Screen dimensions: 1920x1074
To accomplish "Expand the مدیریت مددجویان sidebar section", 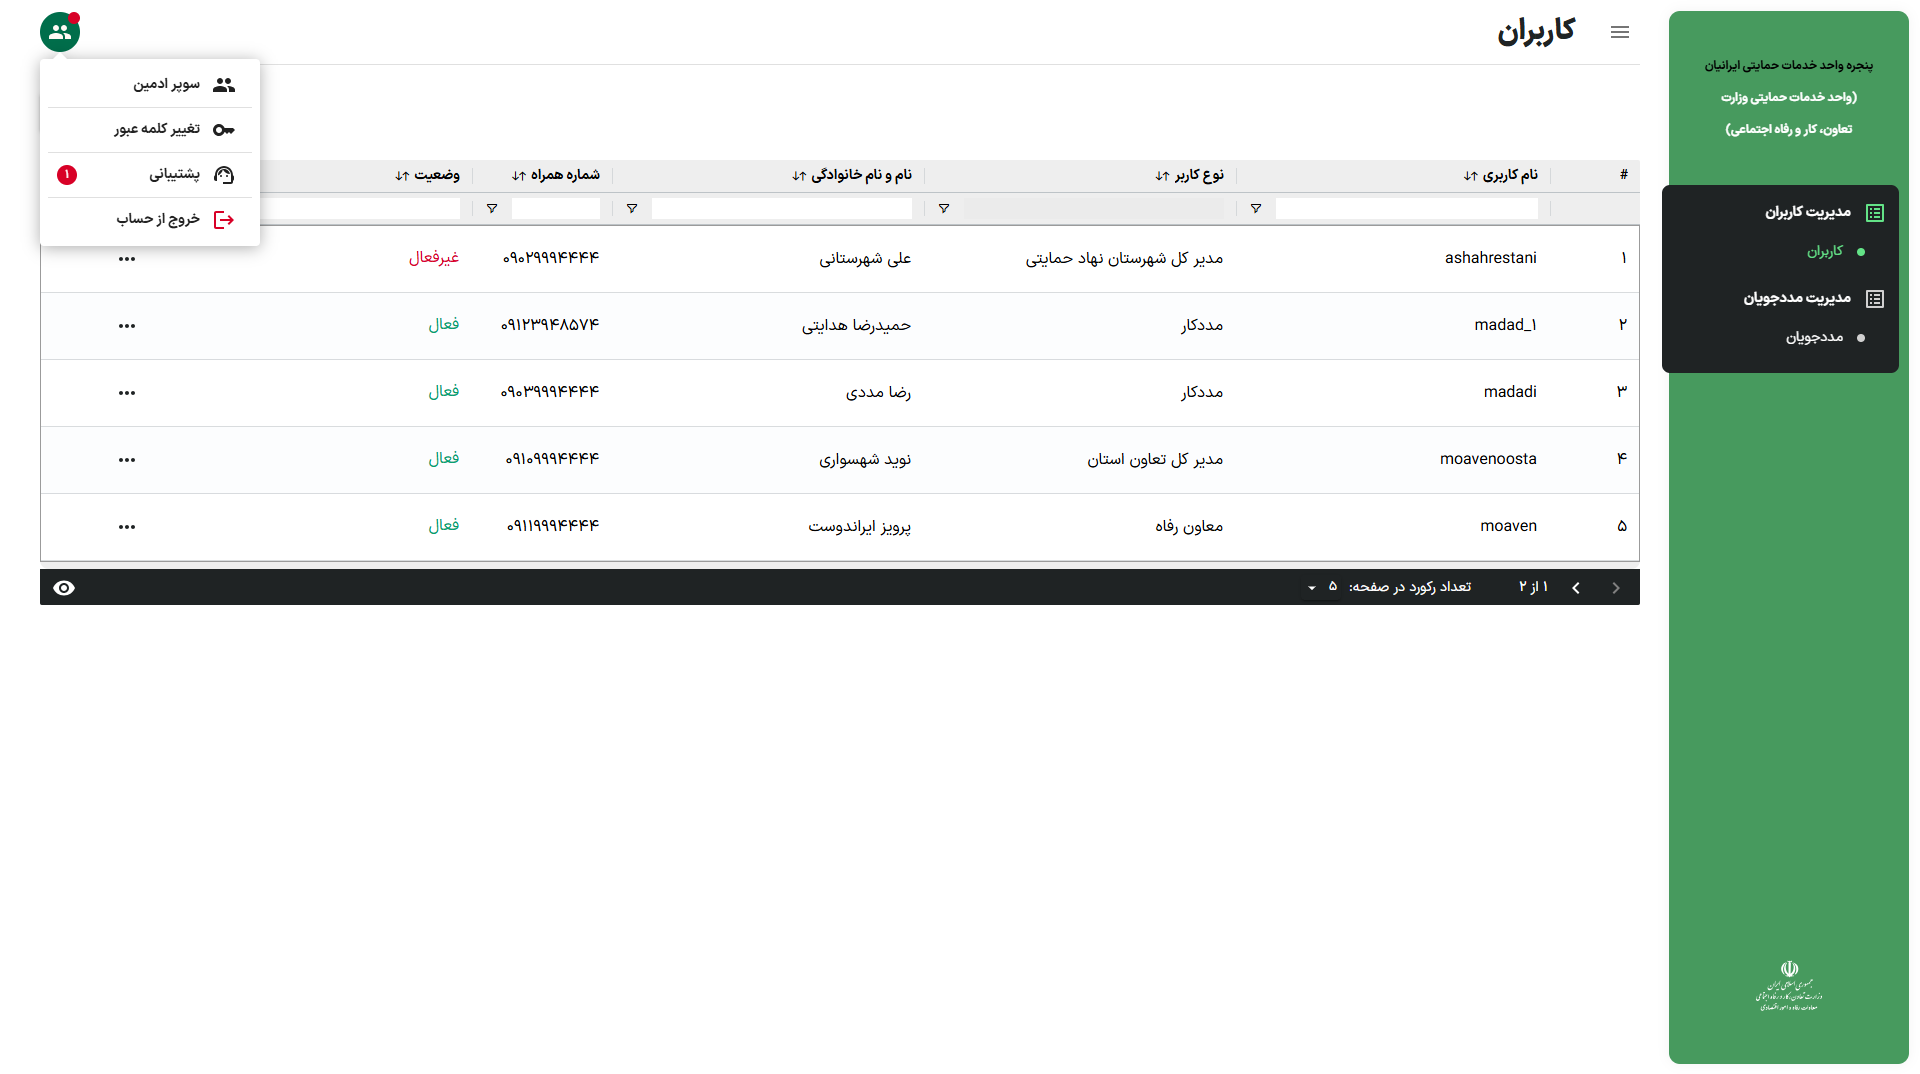I will click(1797, 298).
